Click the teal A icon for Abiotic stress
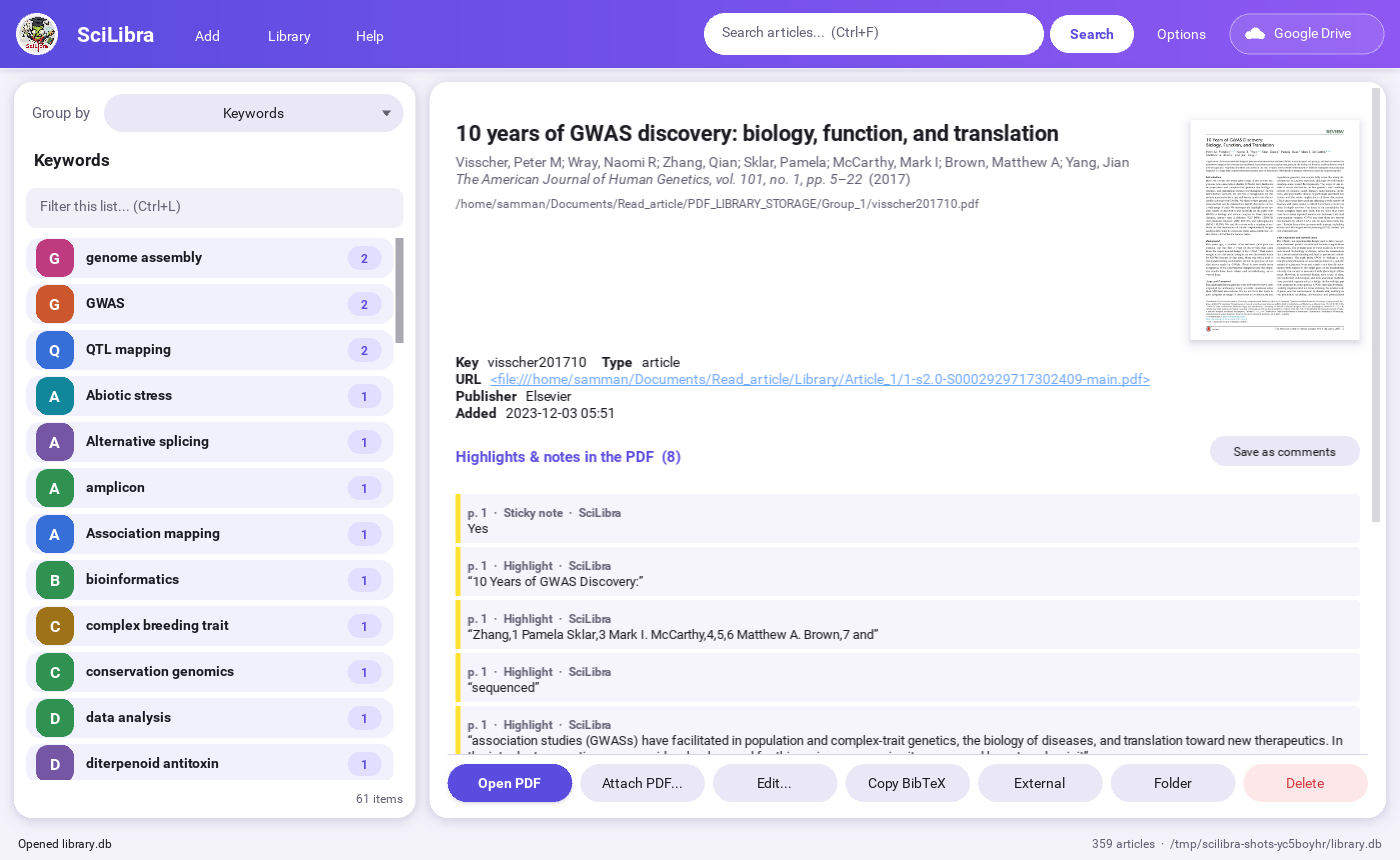The image size is (1400, 860). pyautogui.click(x=55, y=396)
